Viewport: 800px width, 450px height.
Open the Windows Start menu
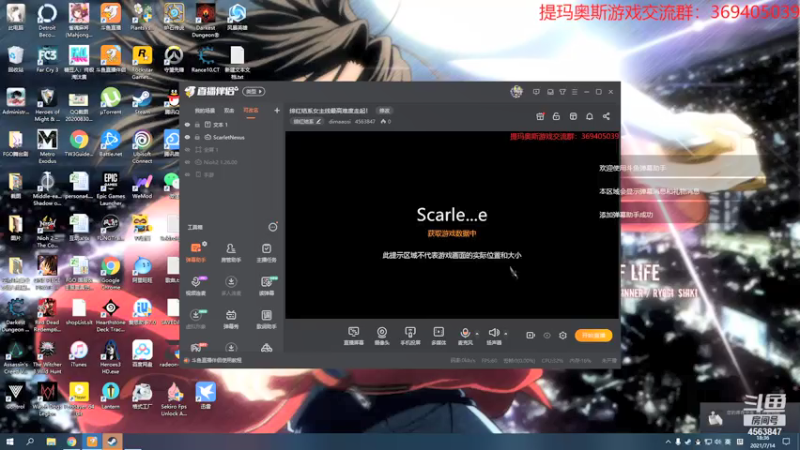[x=10, y=442]
